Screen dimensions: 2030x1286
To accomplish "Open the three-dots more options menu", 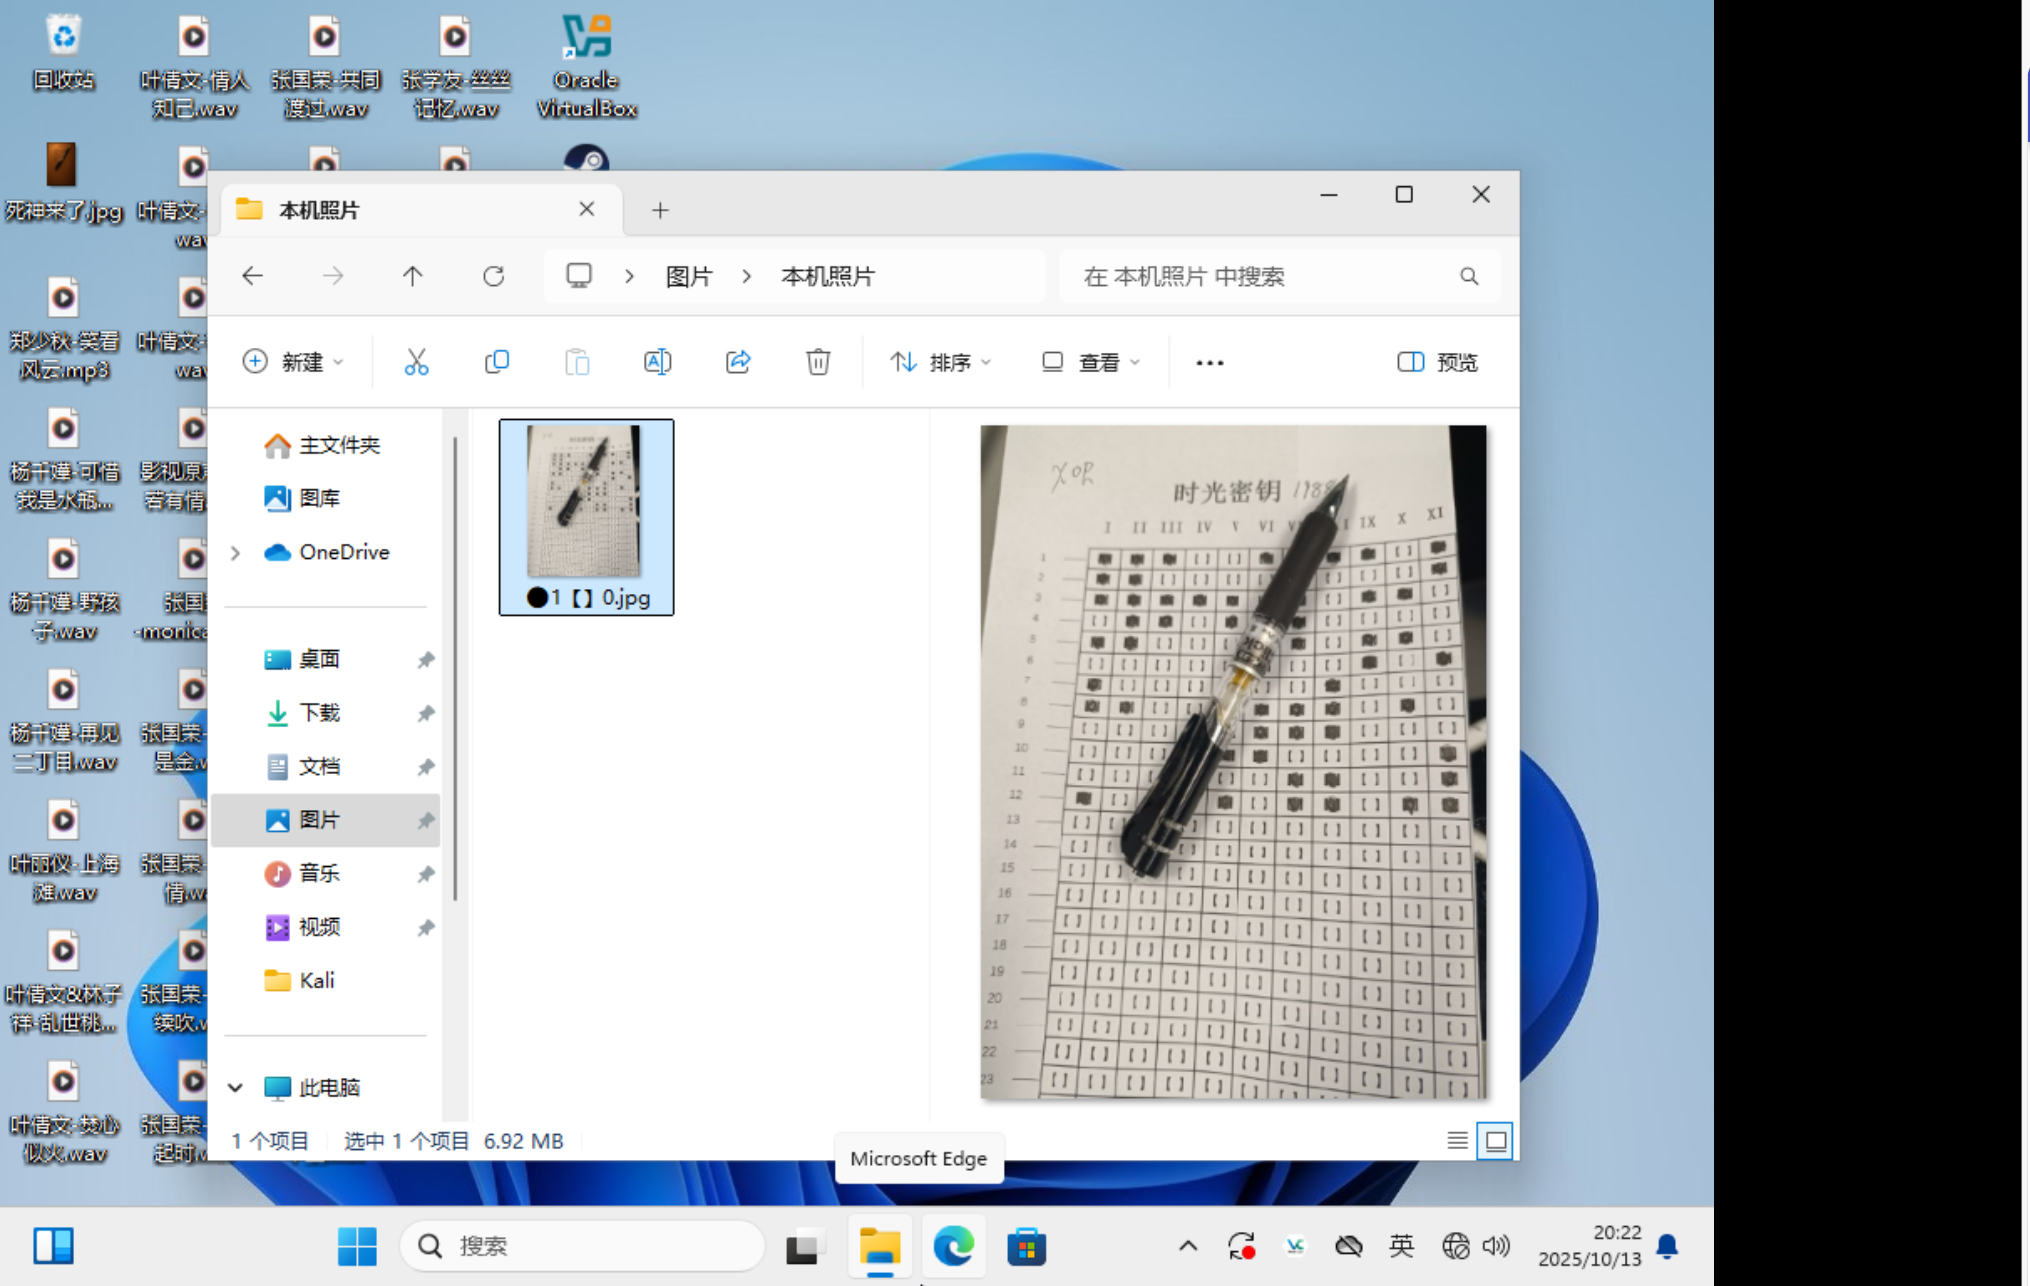I will coord(1209,362).
